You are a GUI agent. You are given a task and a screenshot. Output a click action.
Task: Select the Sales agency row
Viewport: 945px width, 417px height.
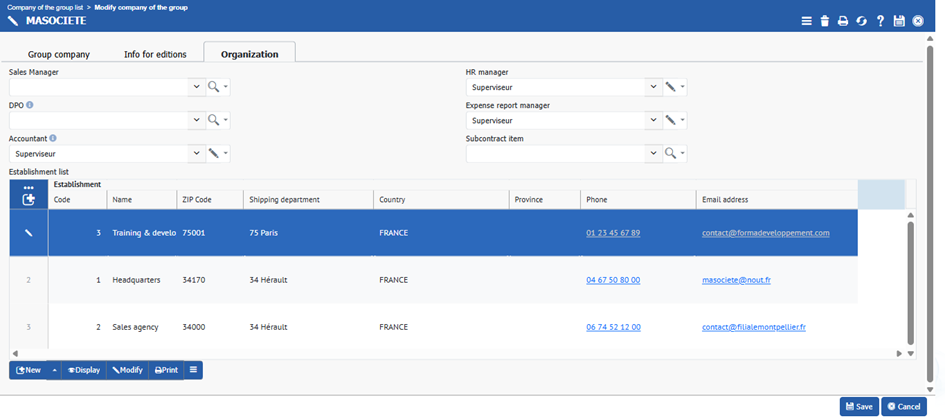[x=134, y=327]
